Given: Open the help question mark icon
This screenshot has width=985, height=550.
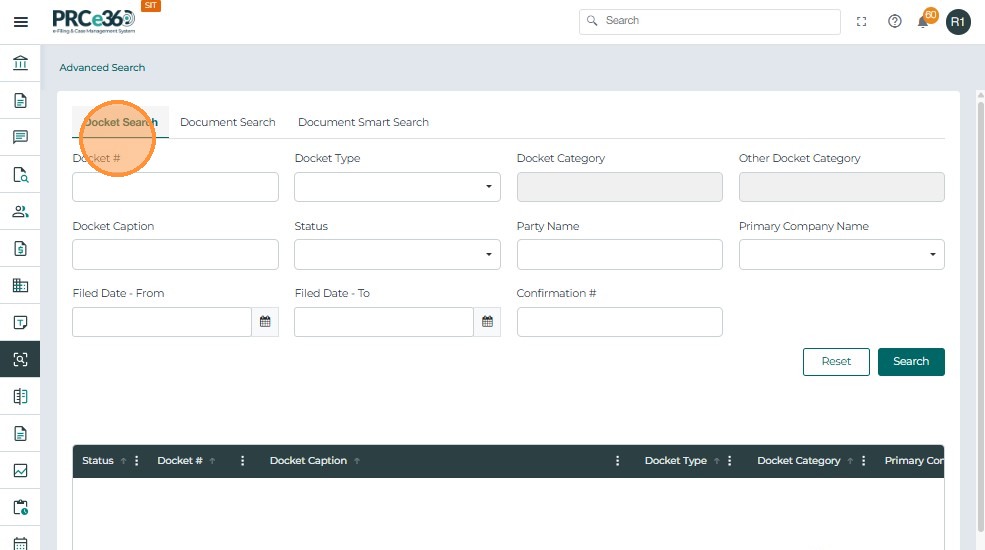Looking at the screenshot, I should [895, 21].
